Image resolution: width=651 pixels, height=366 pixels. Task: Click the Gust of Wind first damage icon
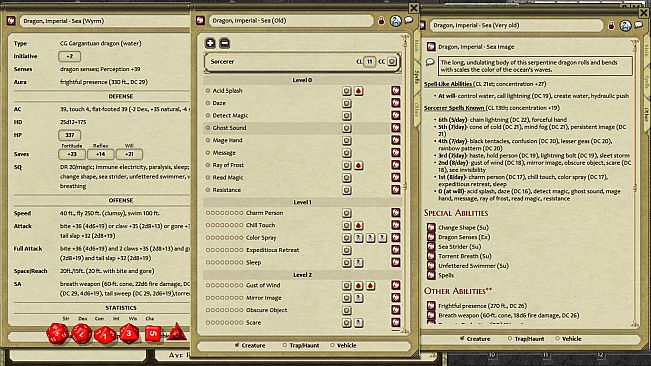coord(359,285)
